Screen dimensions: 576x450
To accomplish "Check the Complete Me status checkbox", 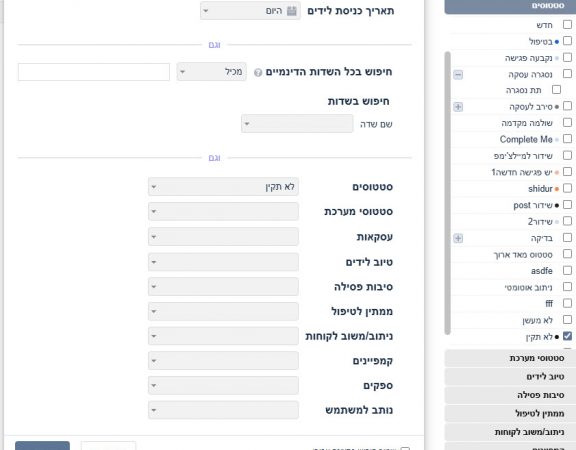I will pyautogui.click(x=567, y=139).
